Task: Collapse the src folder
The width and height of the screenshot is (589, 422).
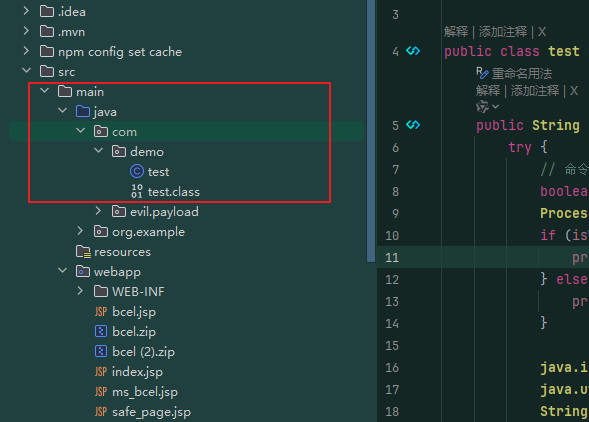Action: [26, 71]
